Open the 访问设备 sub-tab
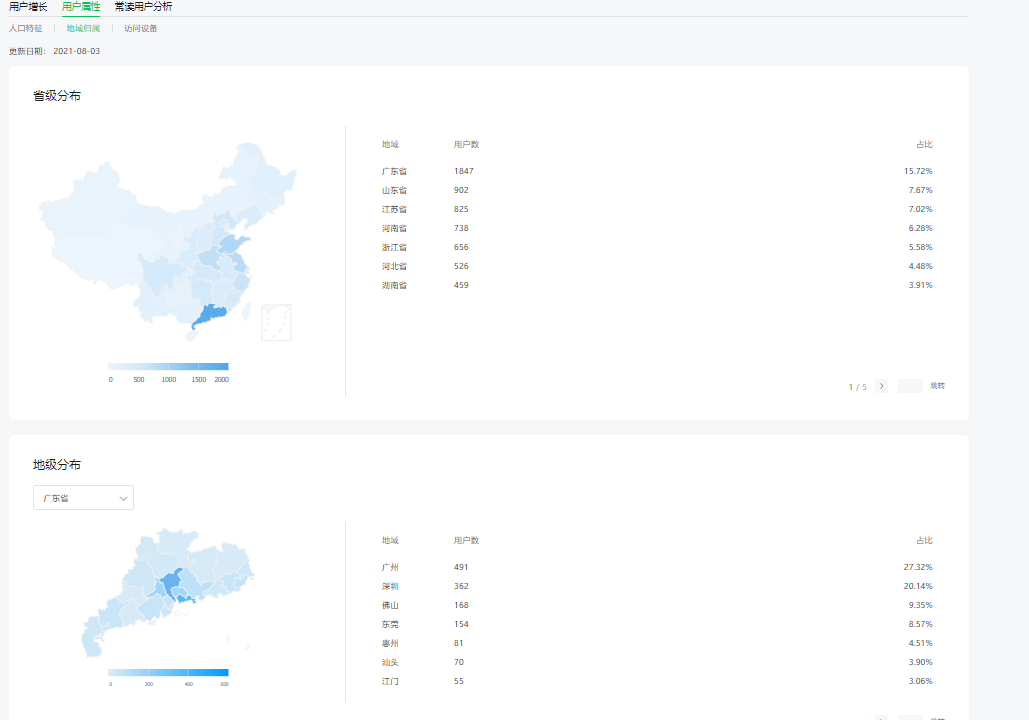Screen dimensions: 1029x720 (140, 28)
